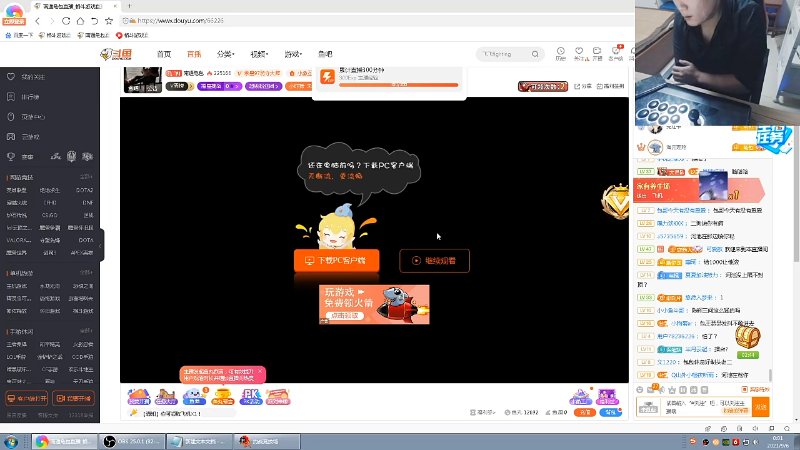Open CS:GO category in sidebar
The image size is (800, 450).
pyautogui.click(x=49, y=215)
